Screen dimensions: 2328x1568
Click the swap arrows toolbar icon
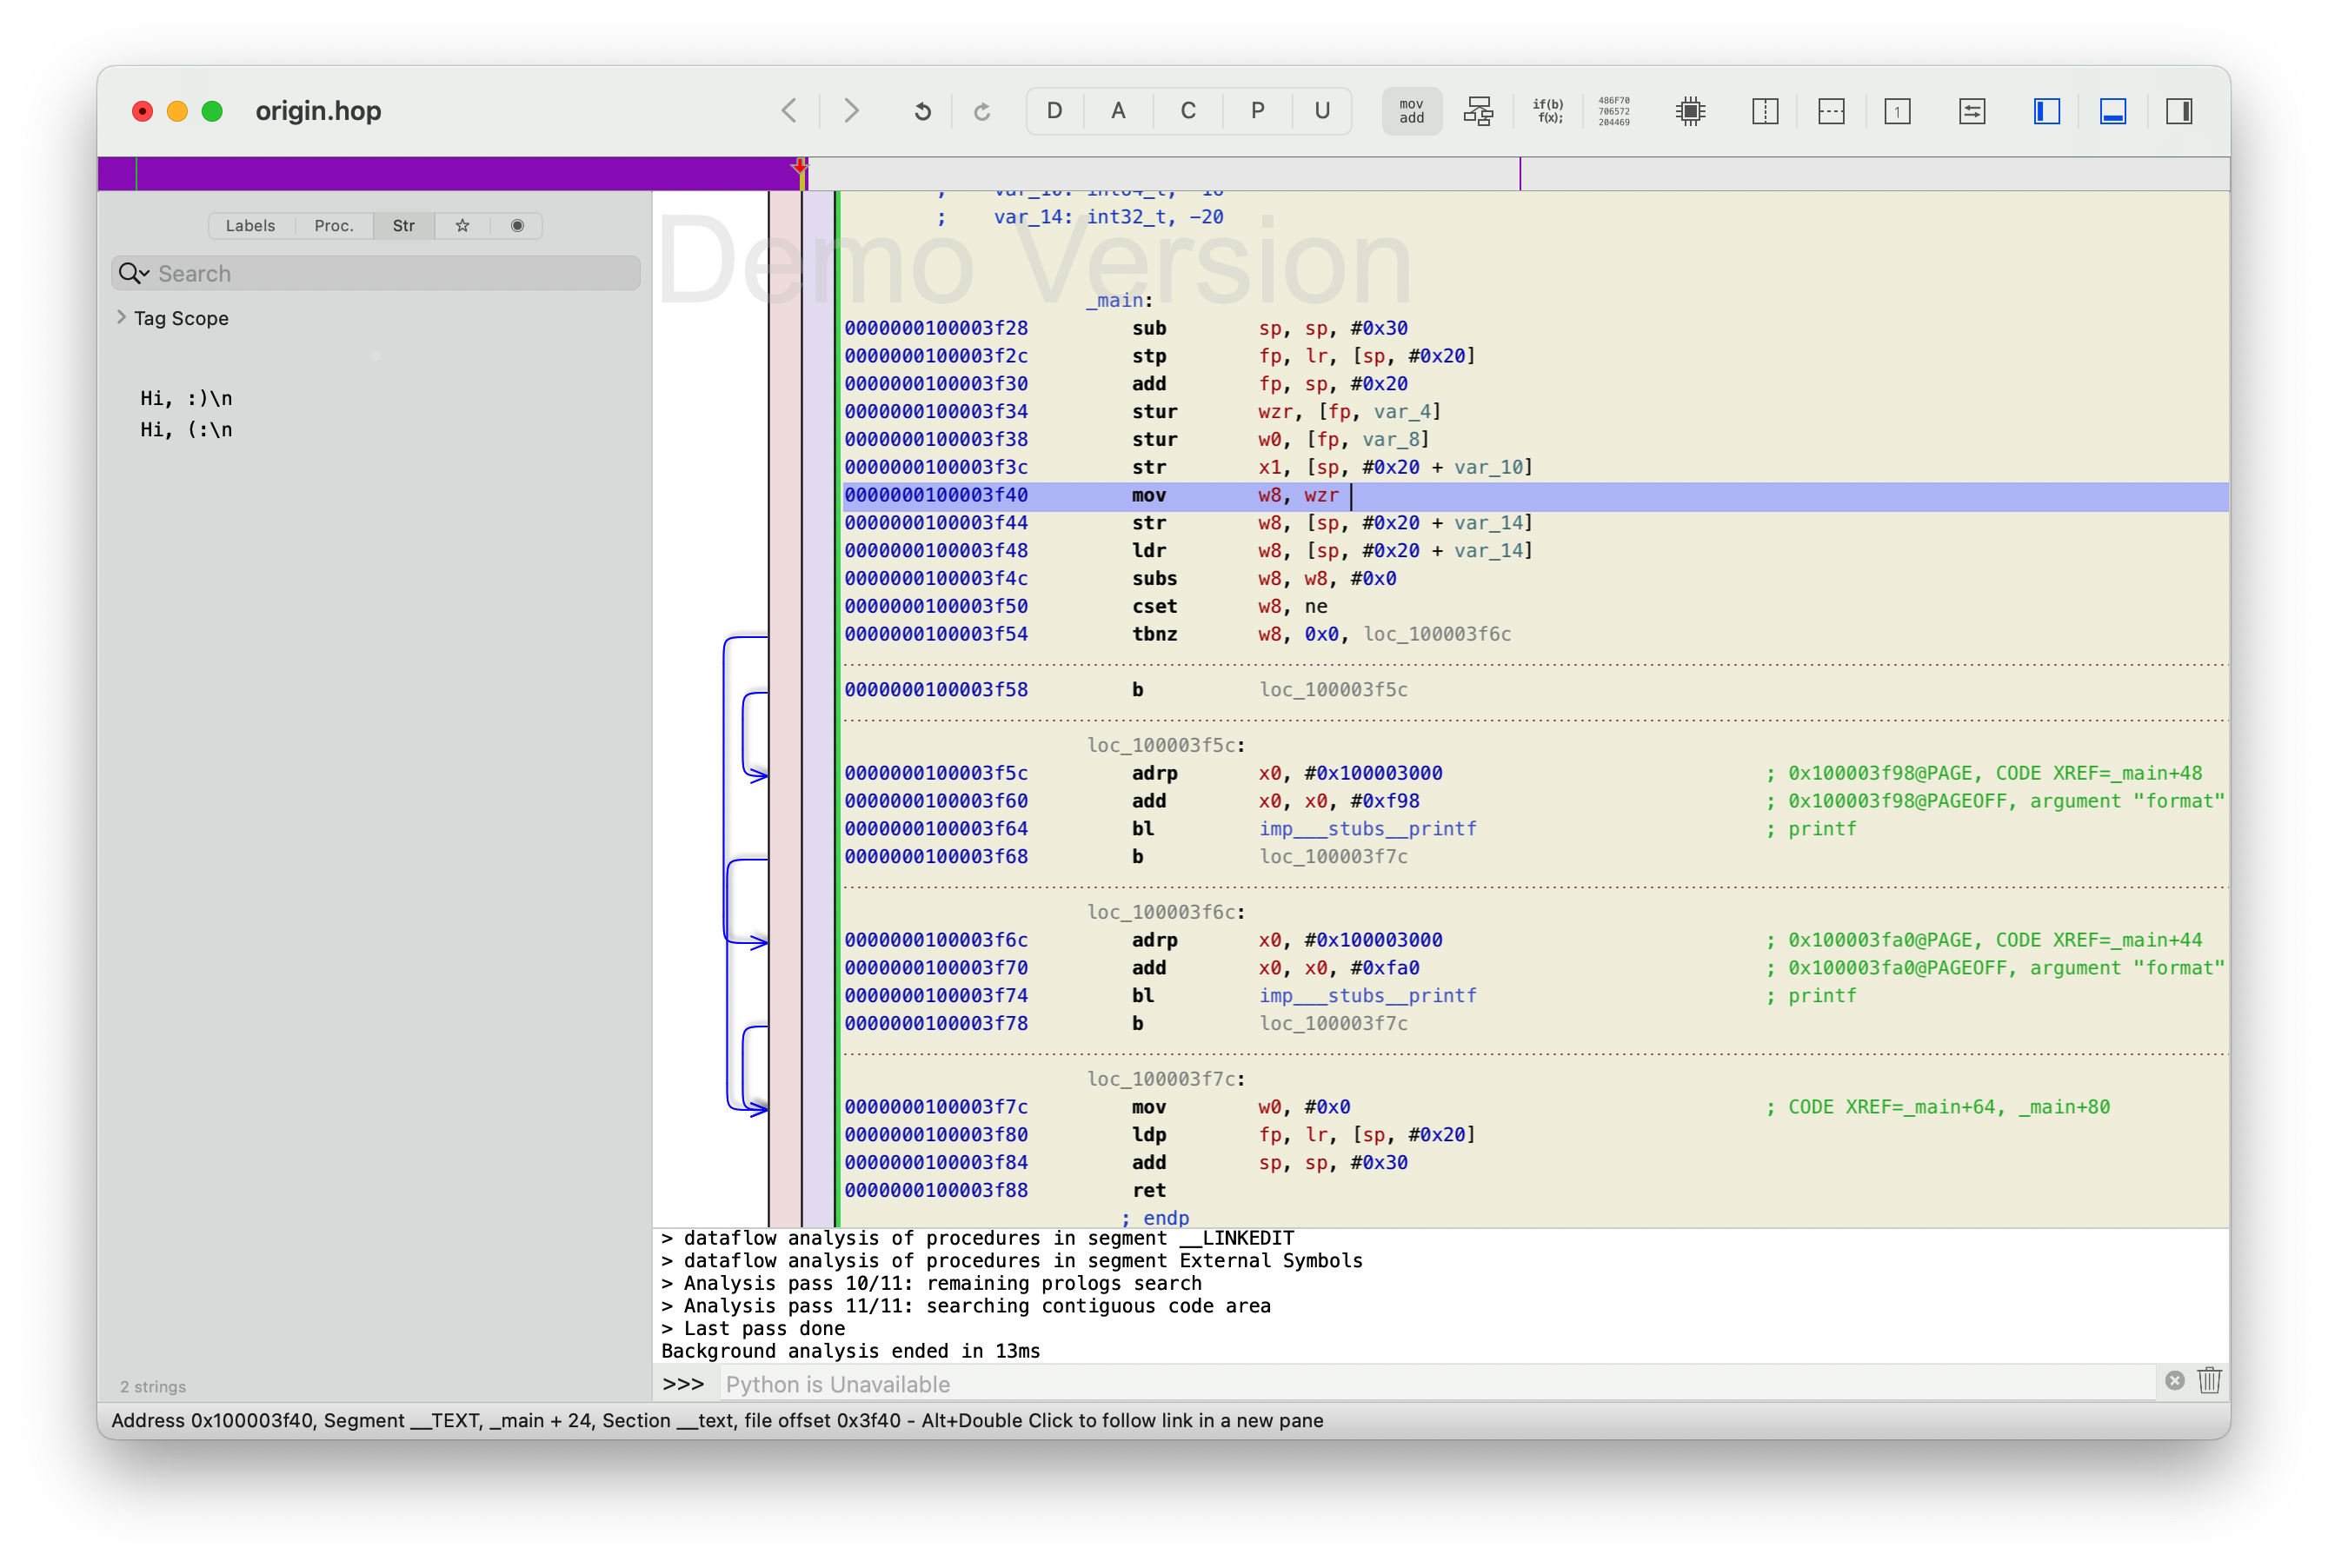pos(1971,111)
